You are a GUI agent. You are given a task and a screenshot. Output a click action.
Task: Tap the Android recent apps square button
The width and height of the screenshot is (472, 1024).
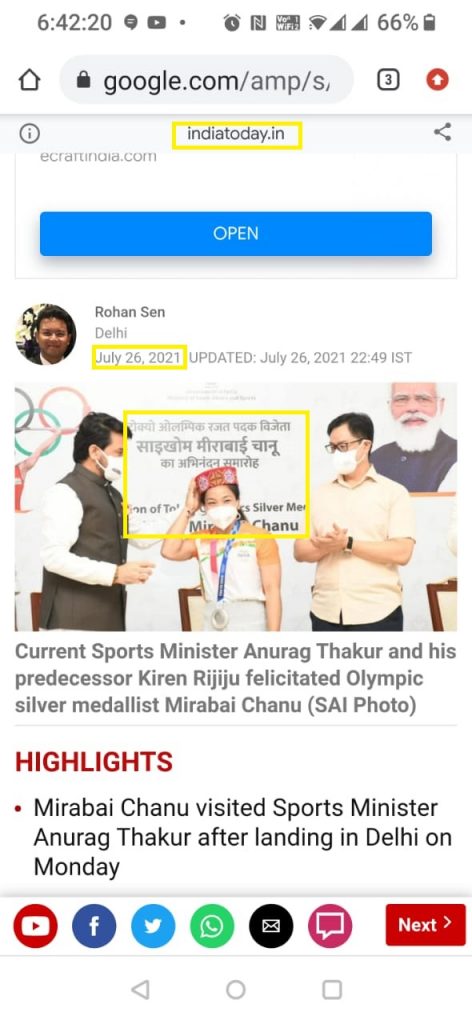point(332,990)
